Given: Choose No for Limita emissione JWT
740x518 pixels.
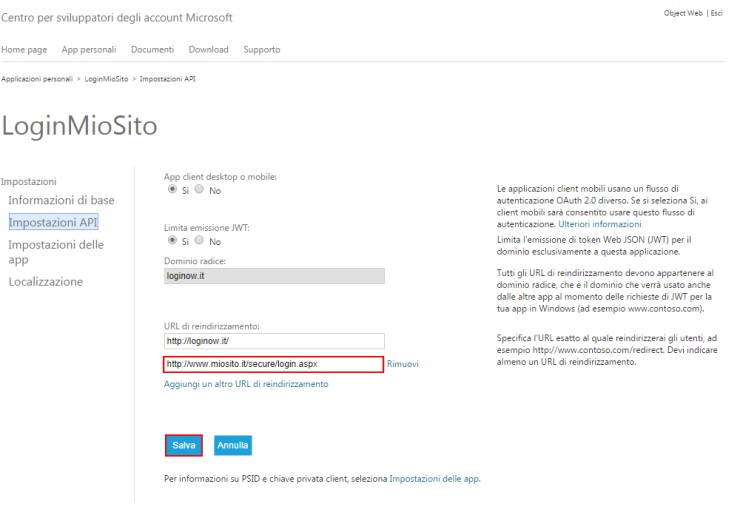Looking at the screenshot, I should point(201,241).
